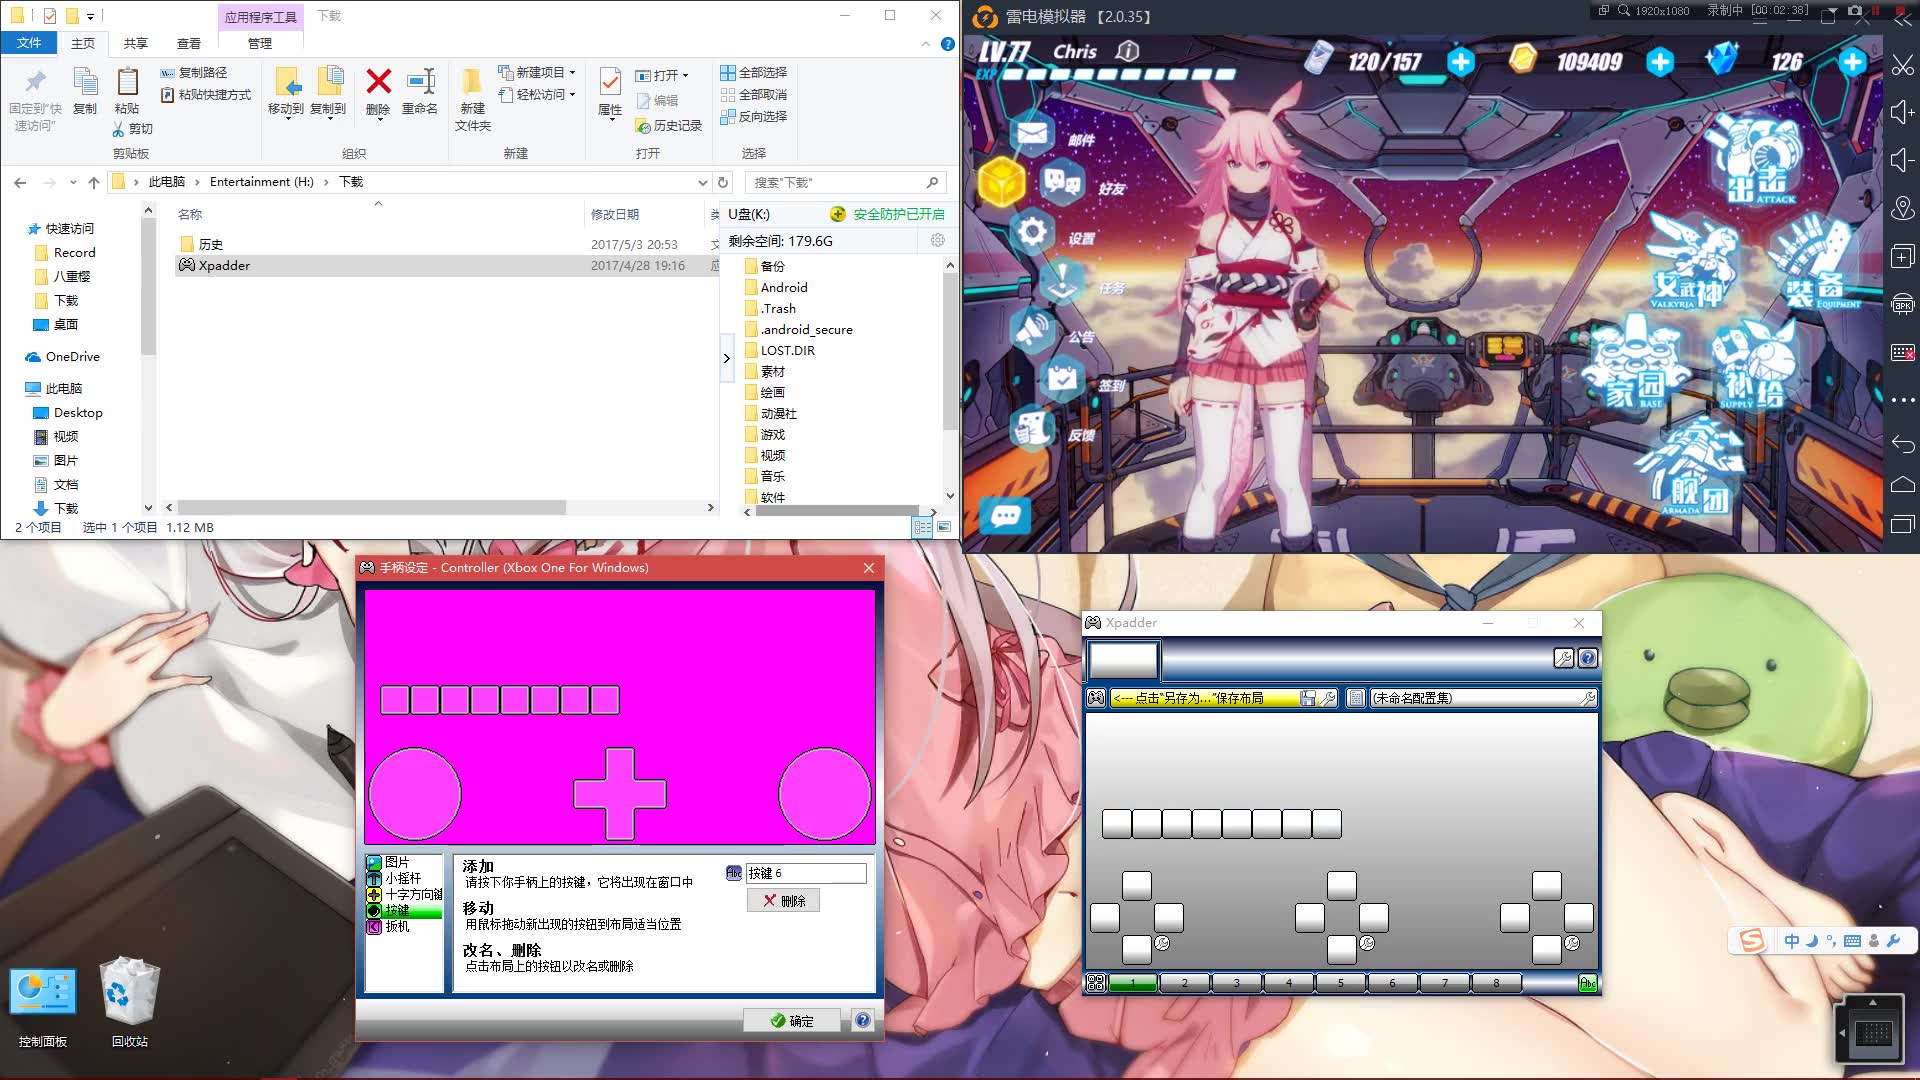Toggle the green Abc labels button

coord(1587,983)
